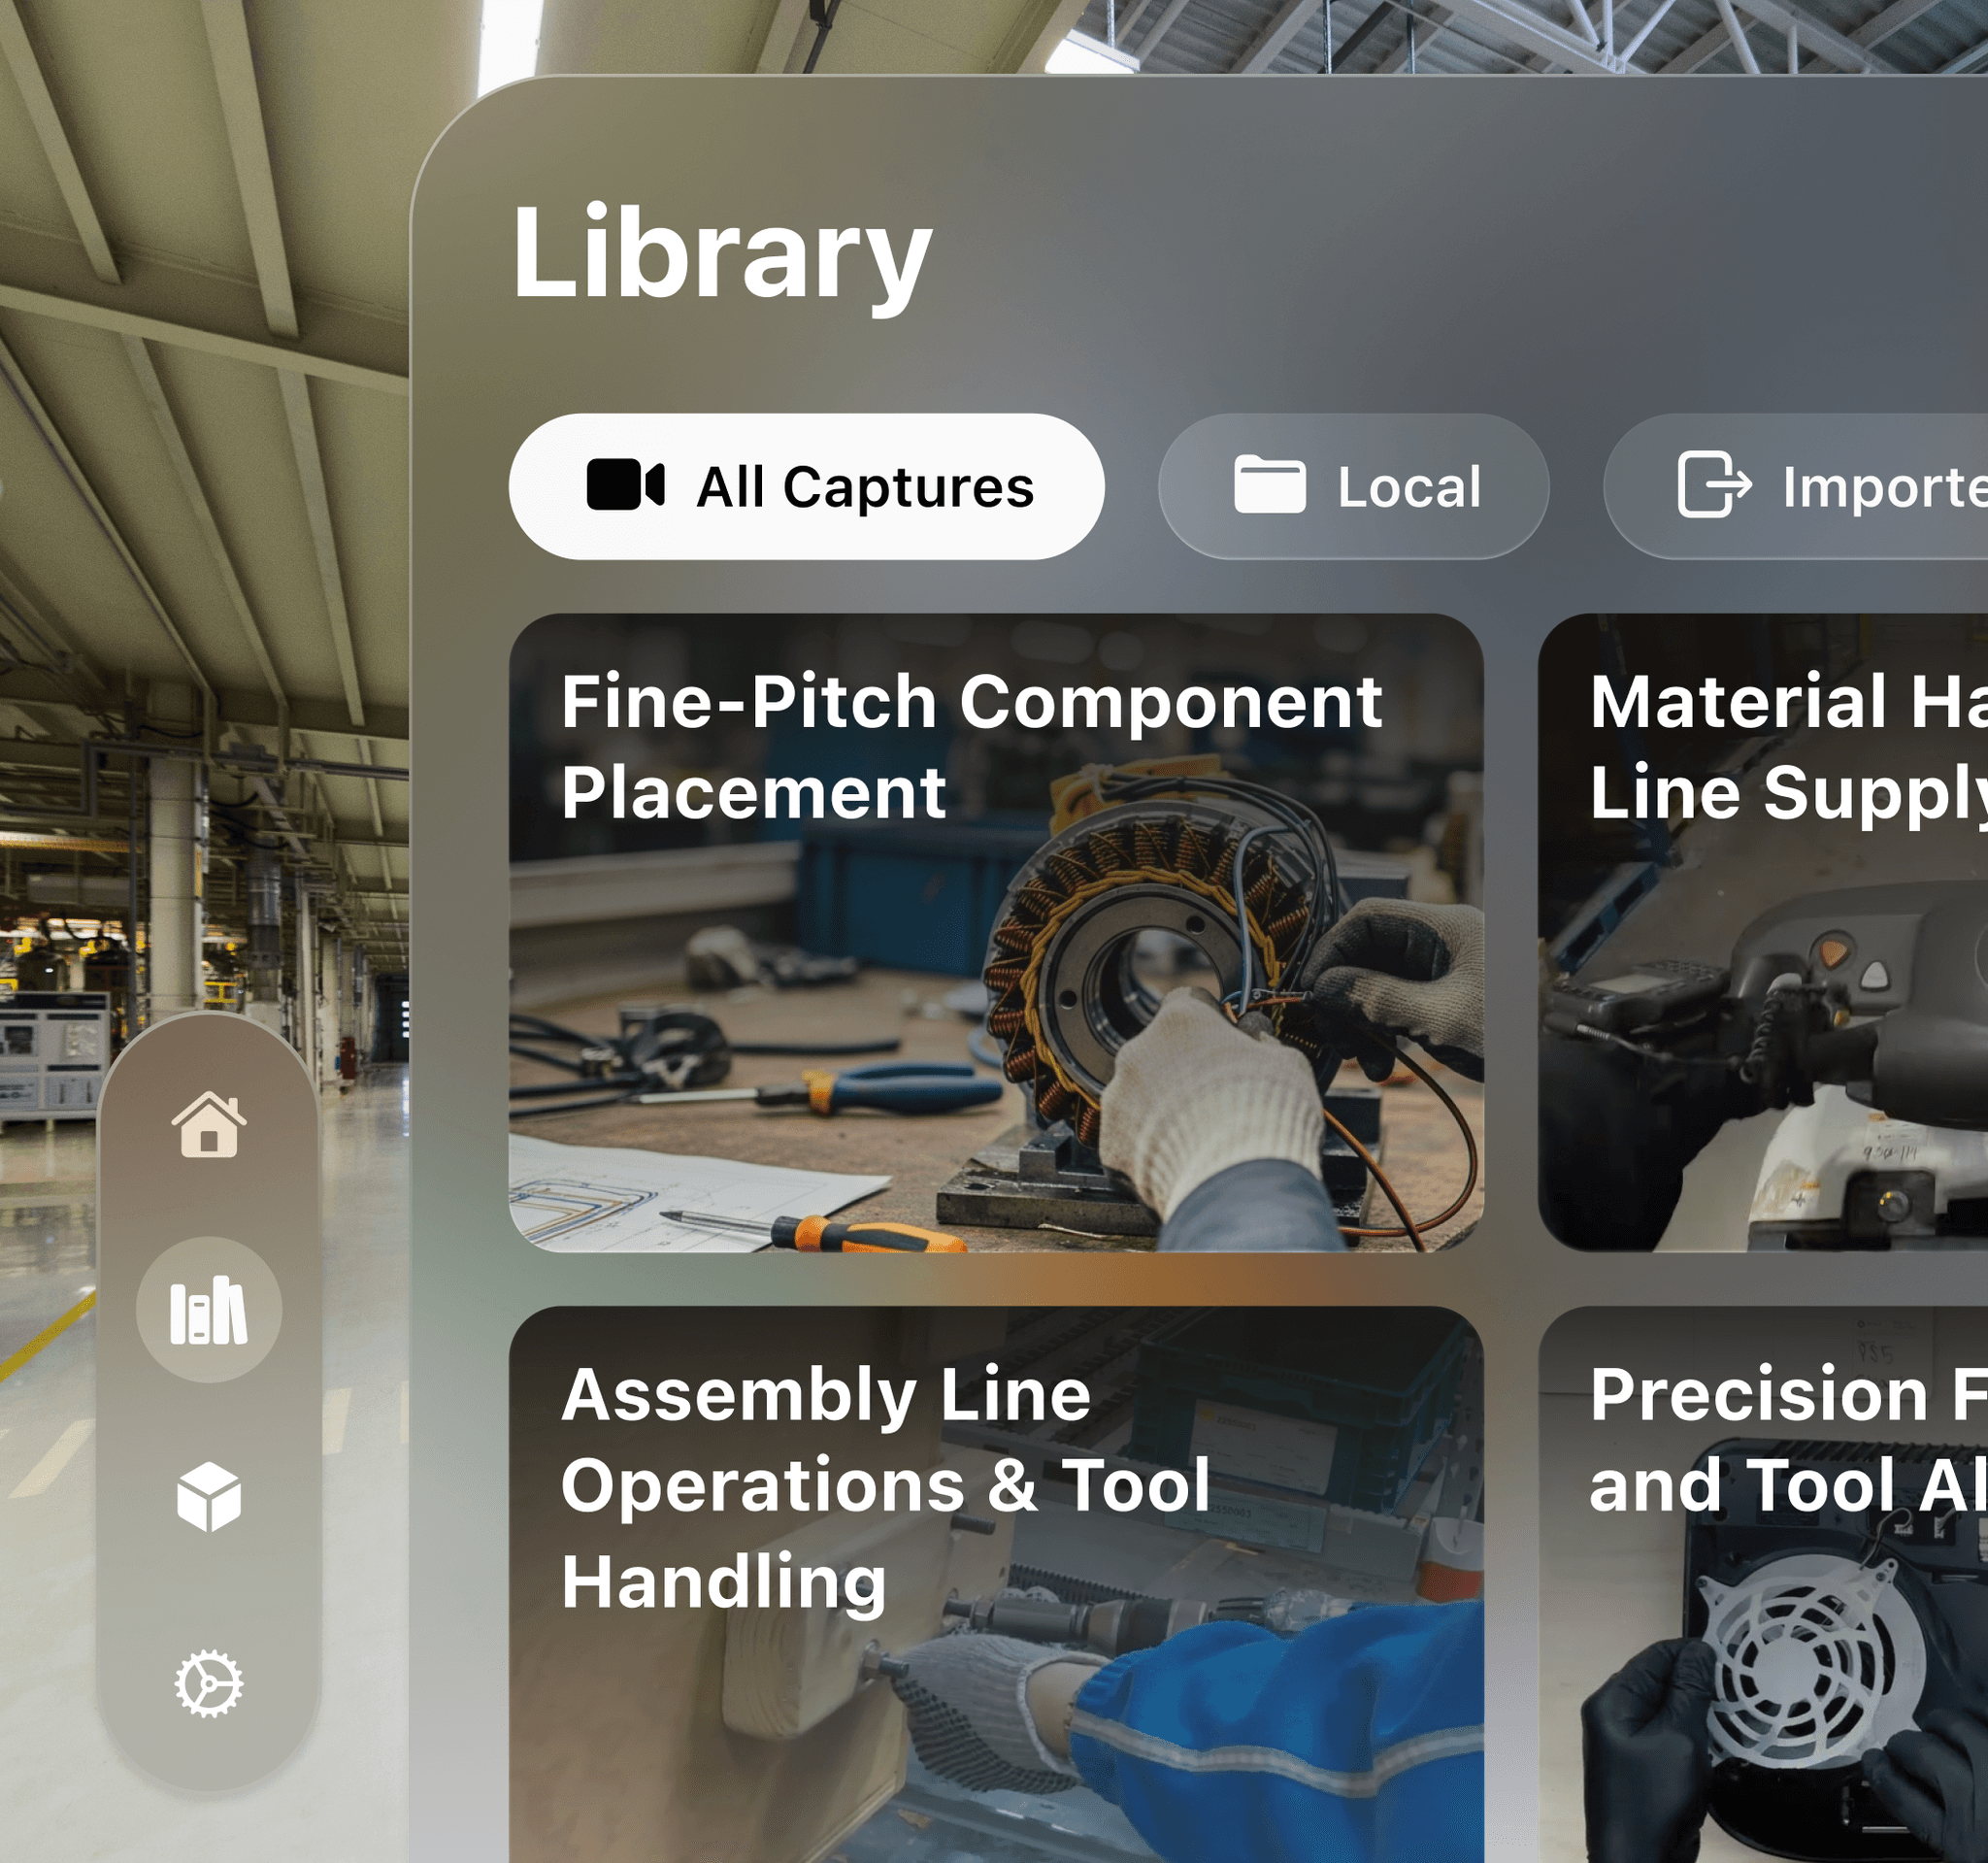
Task: Click the folder icon on Local pill
Action: tap(1270, 486)
